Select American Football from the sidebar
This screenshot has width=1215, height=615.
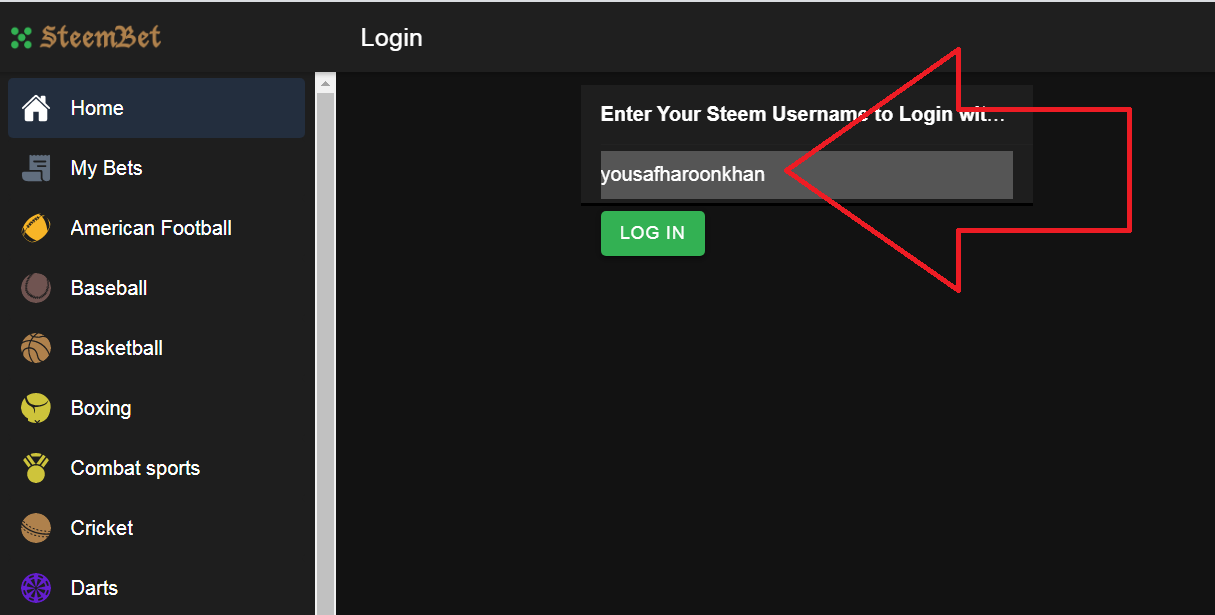click(156, 228)
